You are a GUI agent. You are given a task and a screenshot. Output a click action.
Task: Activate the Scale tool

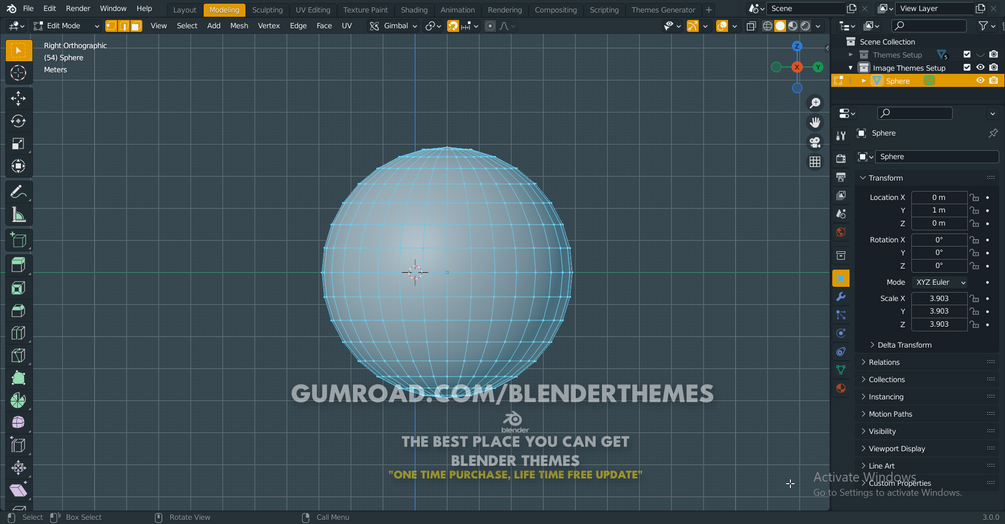pyautogui.click(x=19, y=143)
